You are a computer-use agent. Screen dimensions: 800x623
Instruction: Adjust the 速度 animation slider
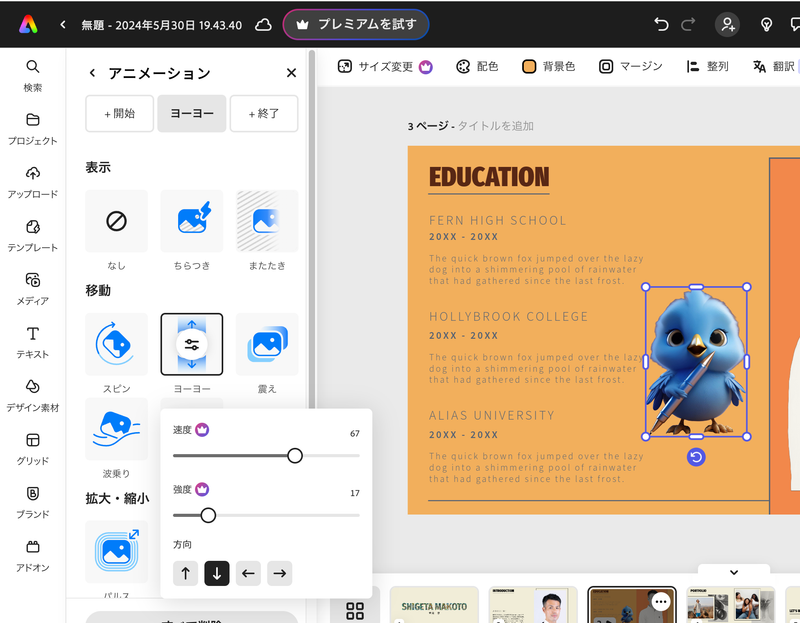coord(295,455)
